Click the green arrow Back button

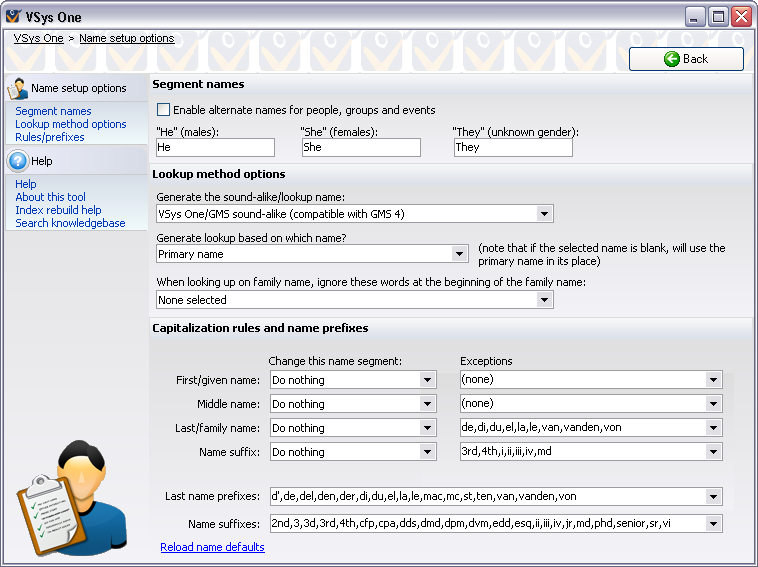pyautogui.click(x=686, y=59)
